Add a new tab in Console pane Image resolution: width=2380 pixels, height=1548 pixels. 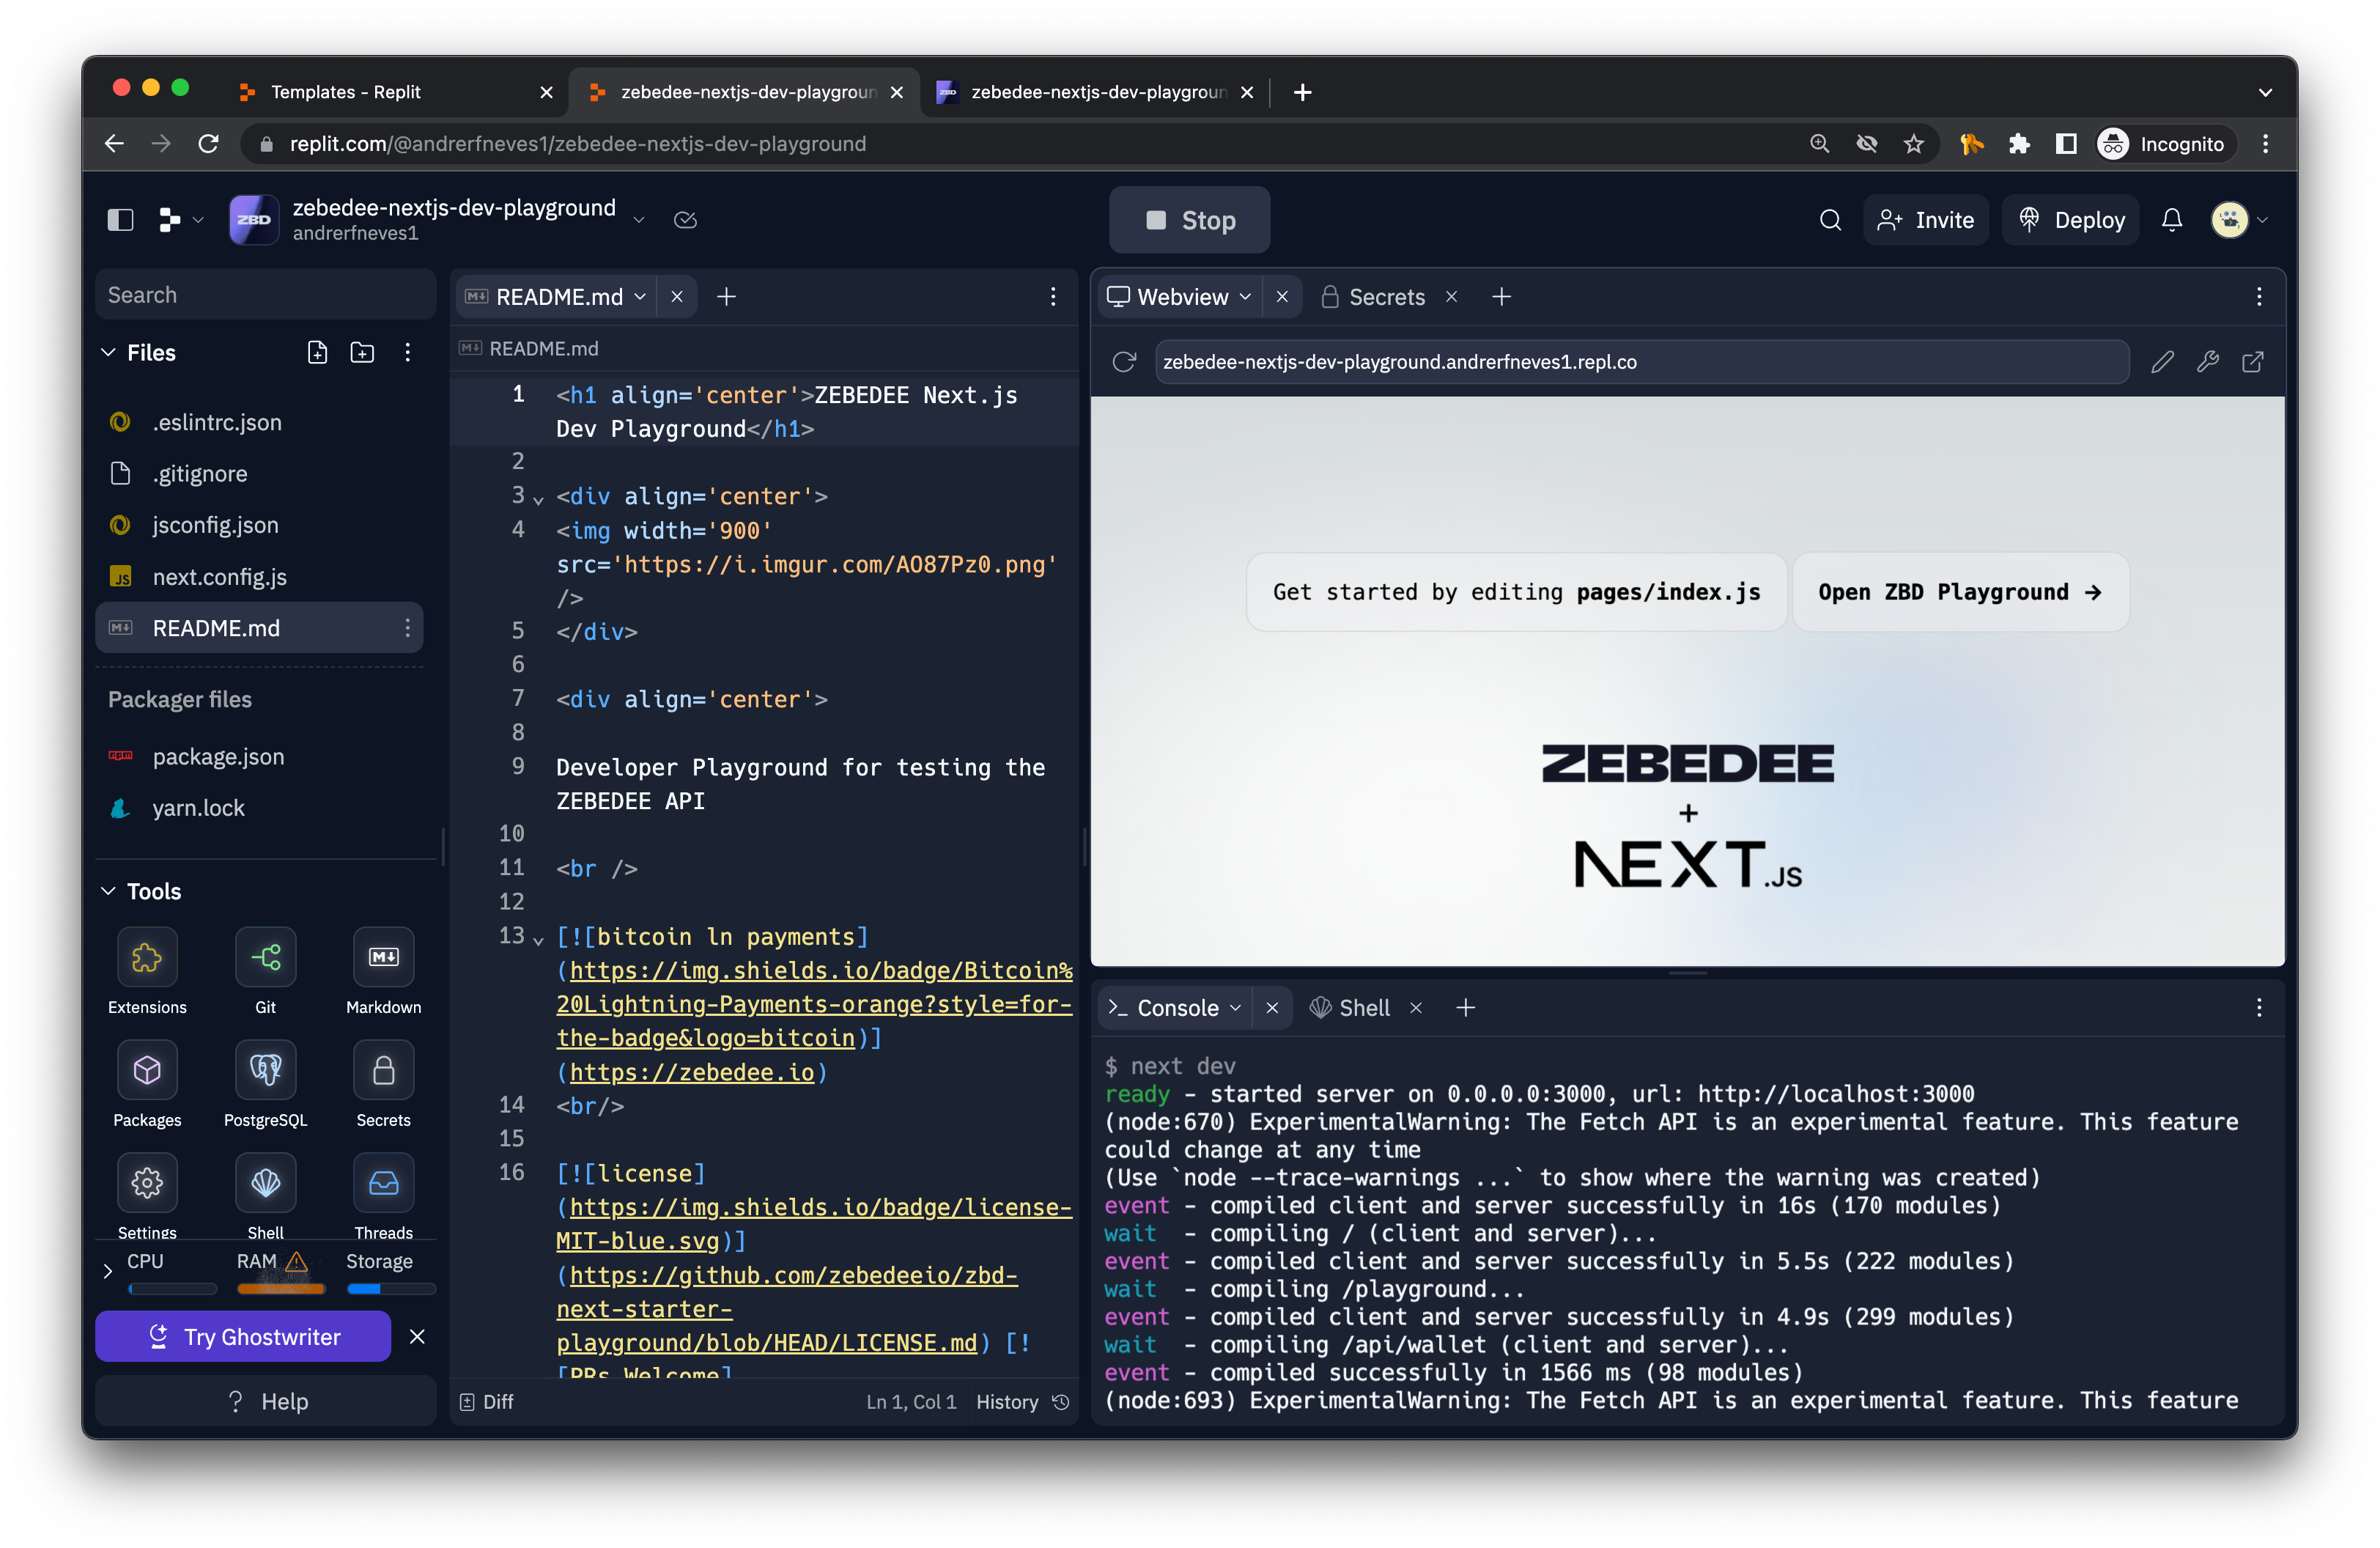(1465, 1007)
